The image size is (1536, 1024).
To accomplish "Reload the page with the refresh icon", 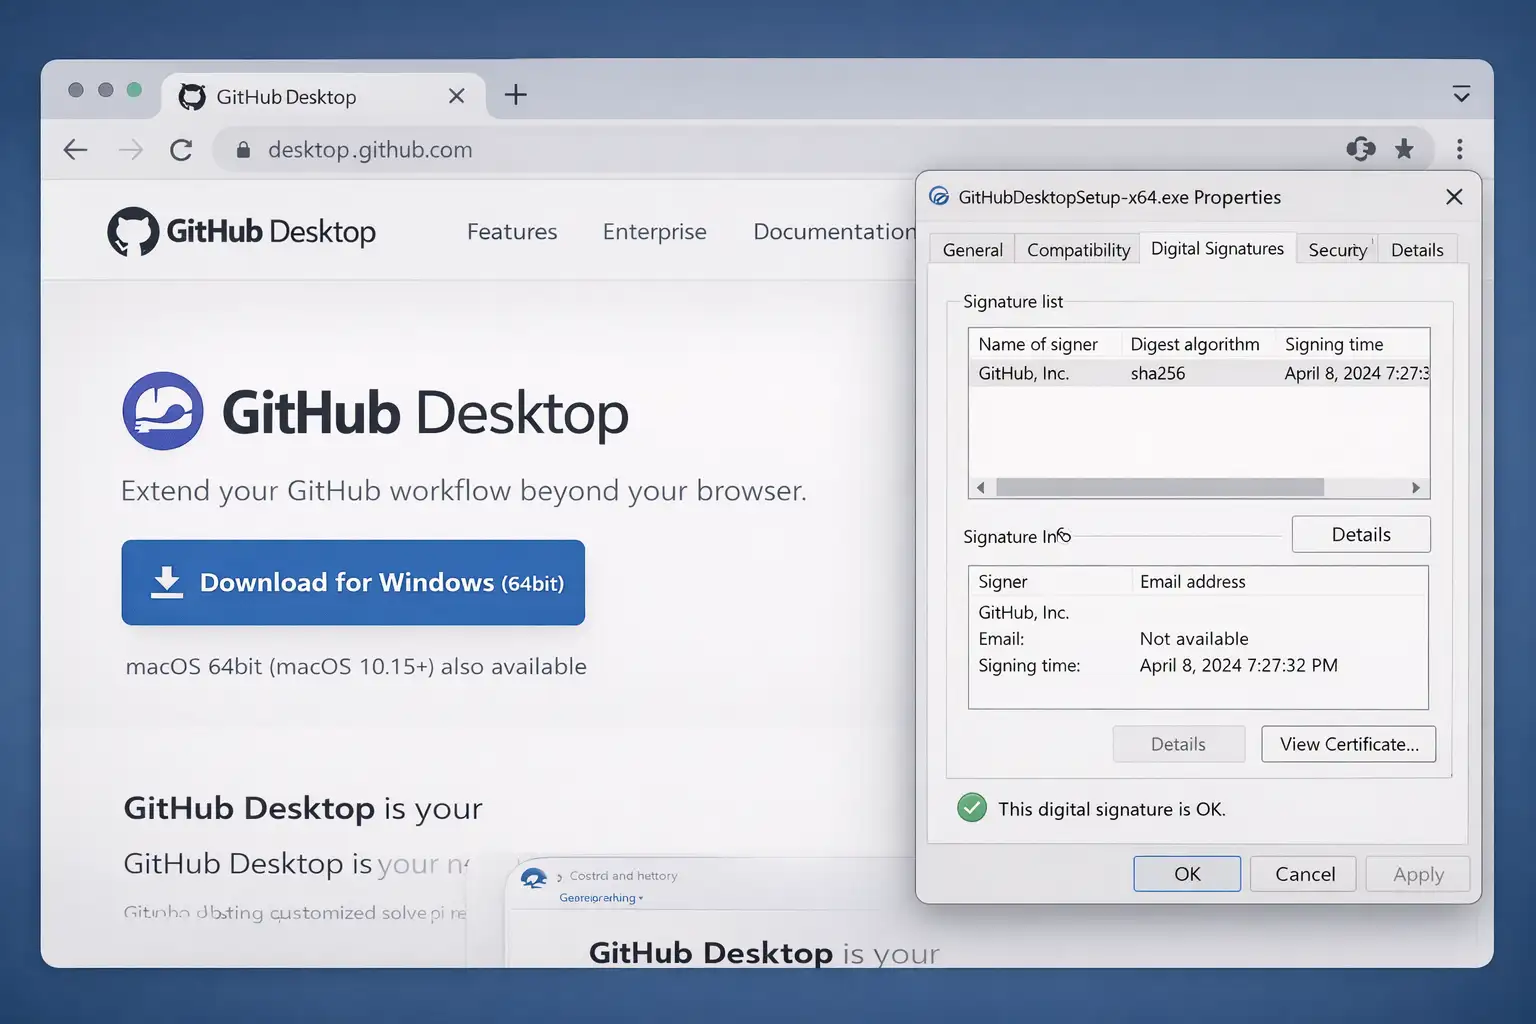I will click(181, 149).
